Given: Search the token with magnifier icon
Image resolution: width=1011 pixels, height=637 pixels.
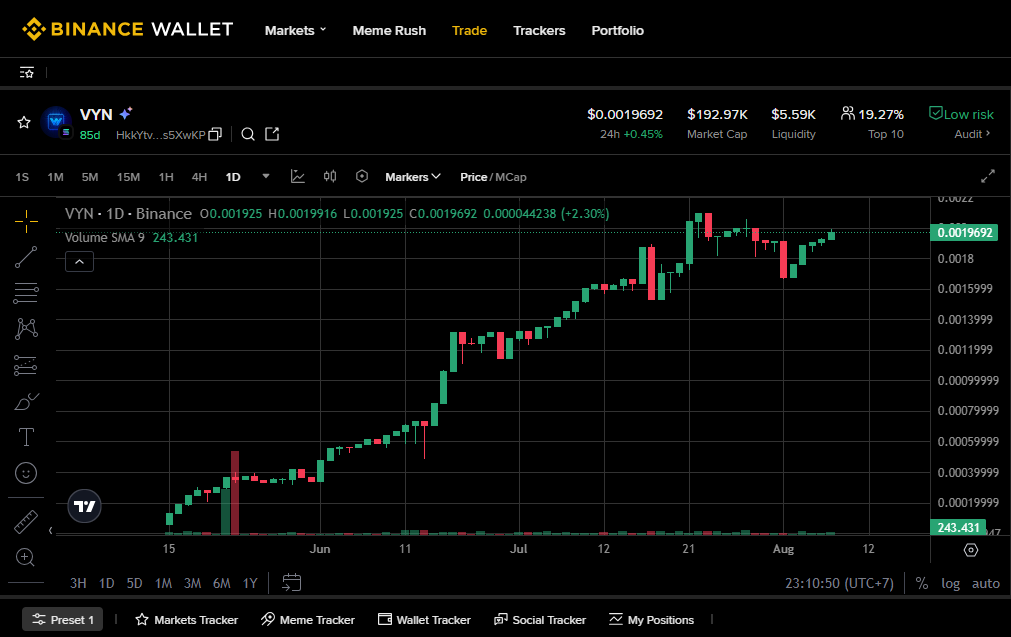Looking at the screenshot, I should (x=248, y=134).
